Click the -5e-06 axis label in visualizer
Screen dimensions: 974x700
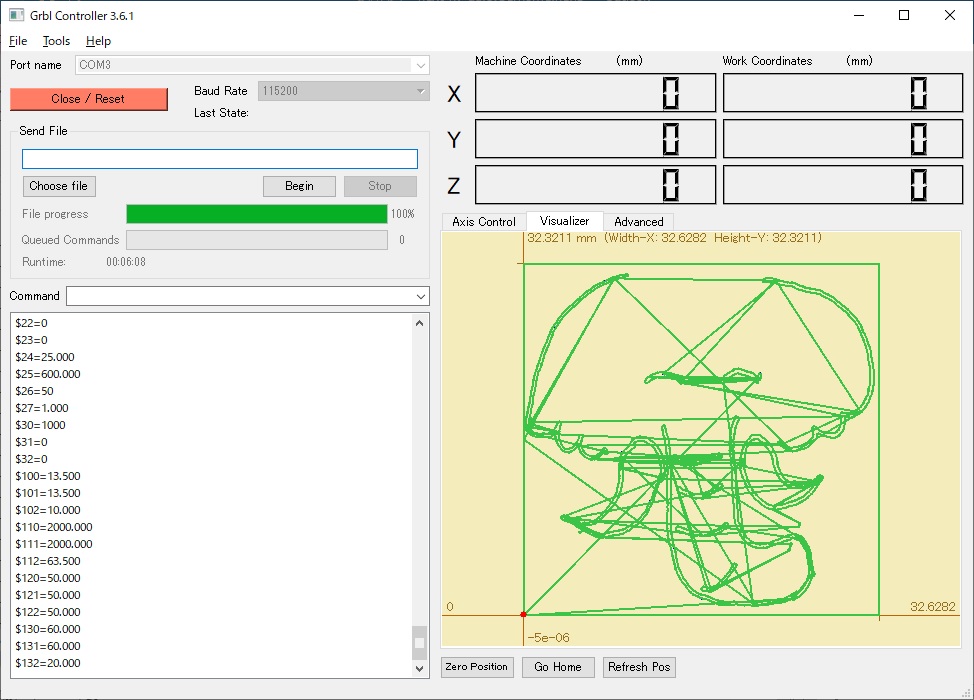coord(548,638)
